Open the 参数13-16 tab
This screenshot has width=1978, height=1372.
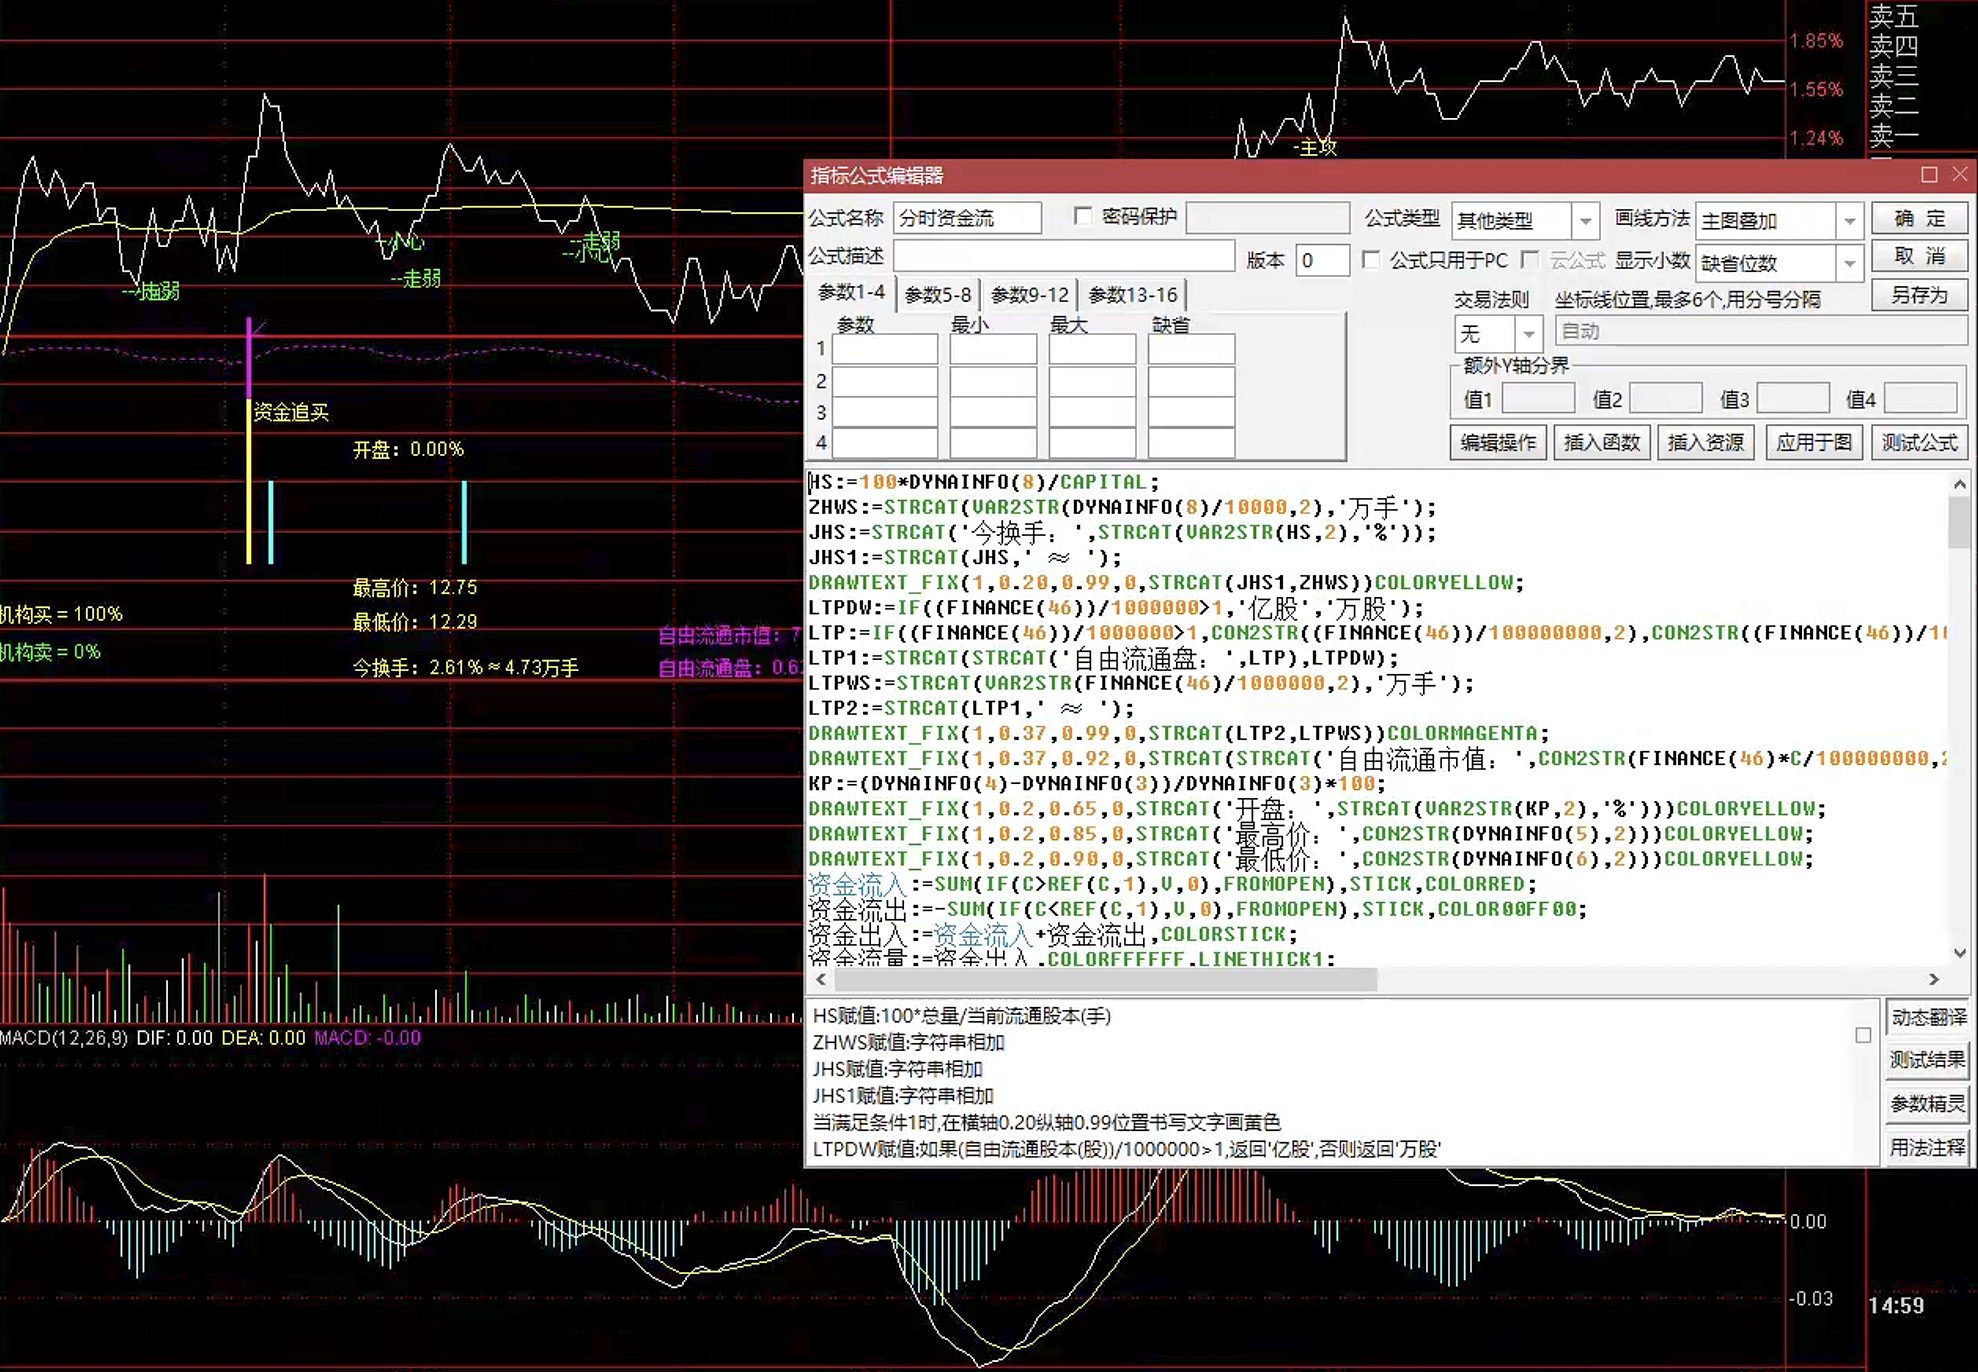click(x=1133, y=295)
